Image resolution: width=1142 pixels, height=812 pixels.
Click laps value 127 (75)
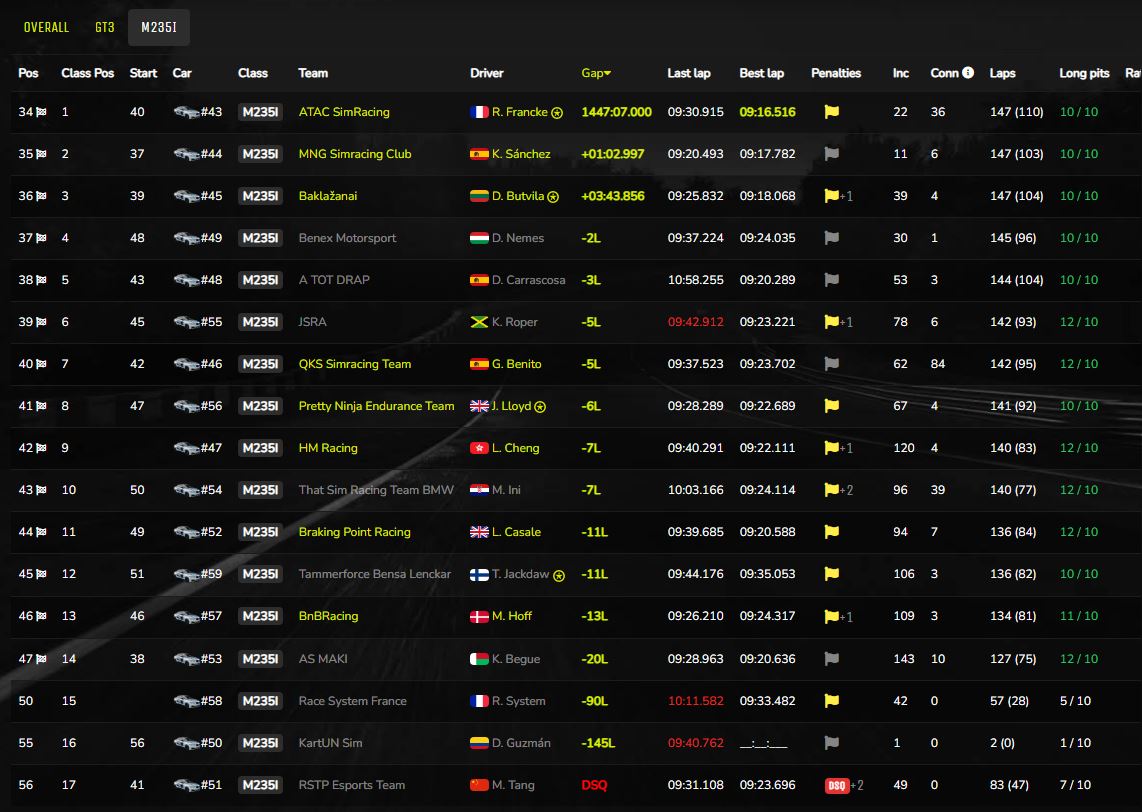(x=1013, y=659)
